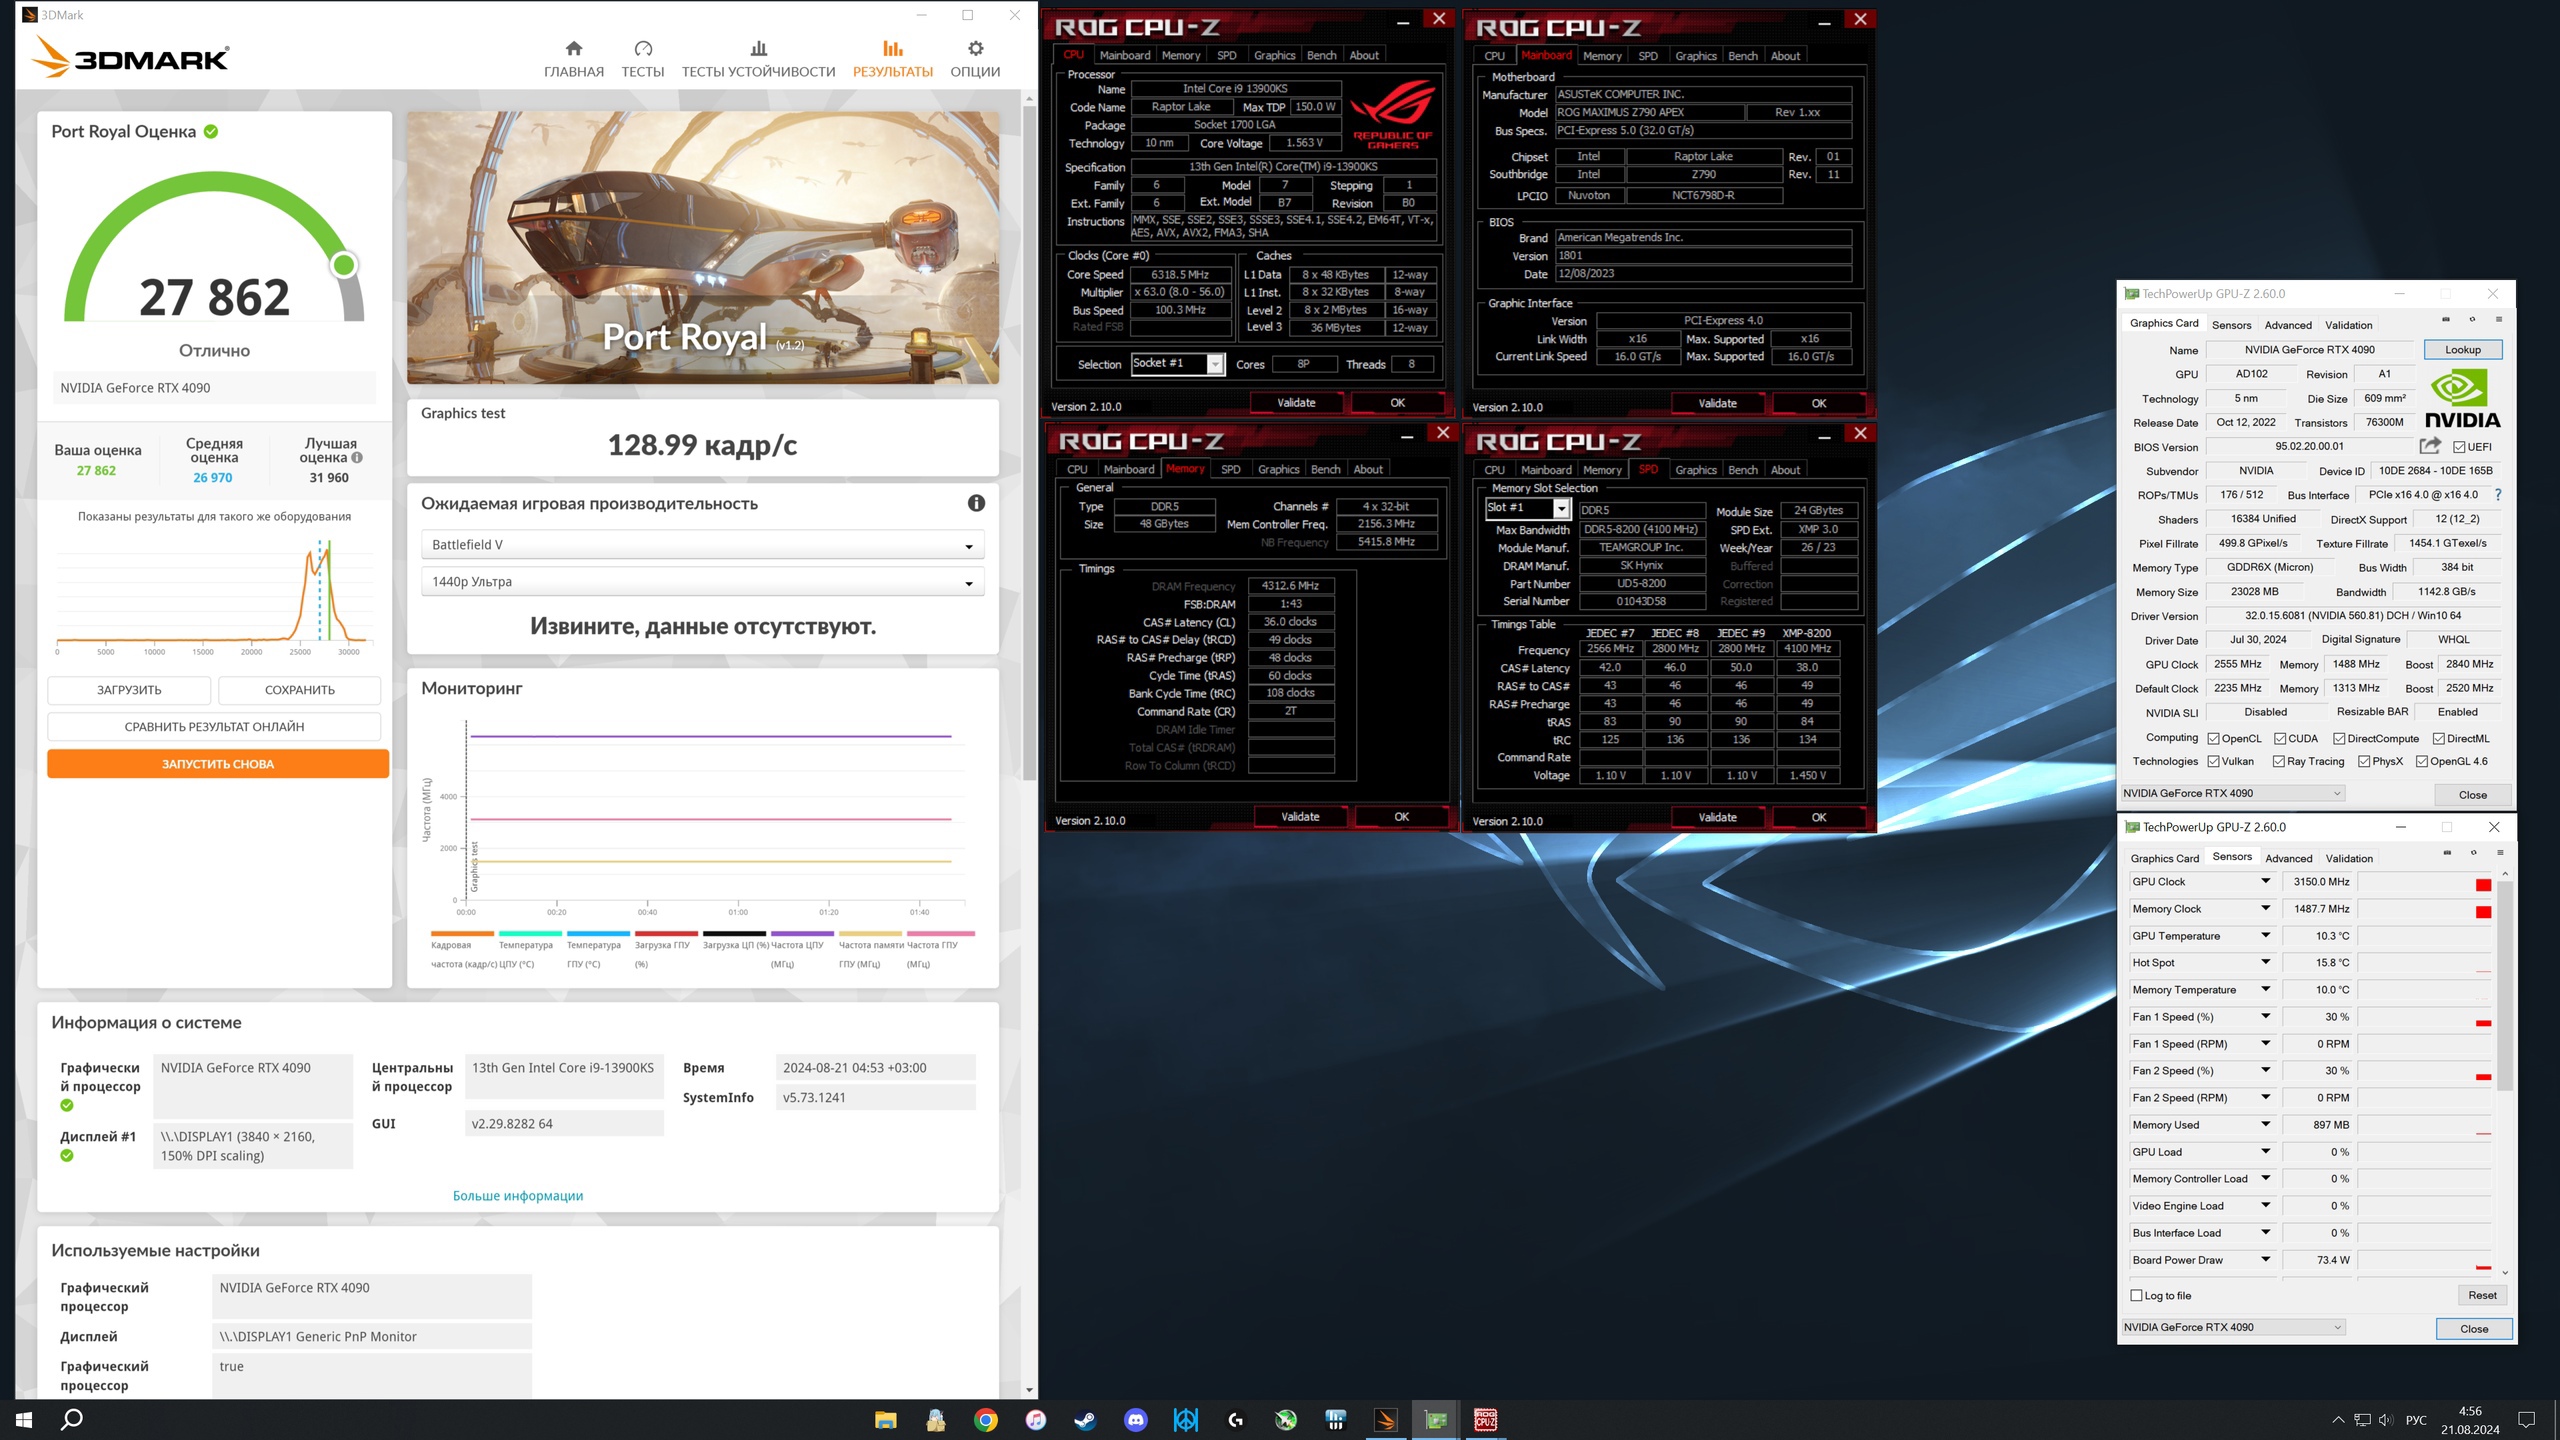Viewport: 2560px width, 1440px height.
Task: Open GPU Clock sensor dropdown arrow
Action: (x=2266, y=881)
